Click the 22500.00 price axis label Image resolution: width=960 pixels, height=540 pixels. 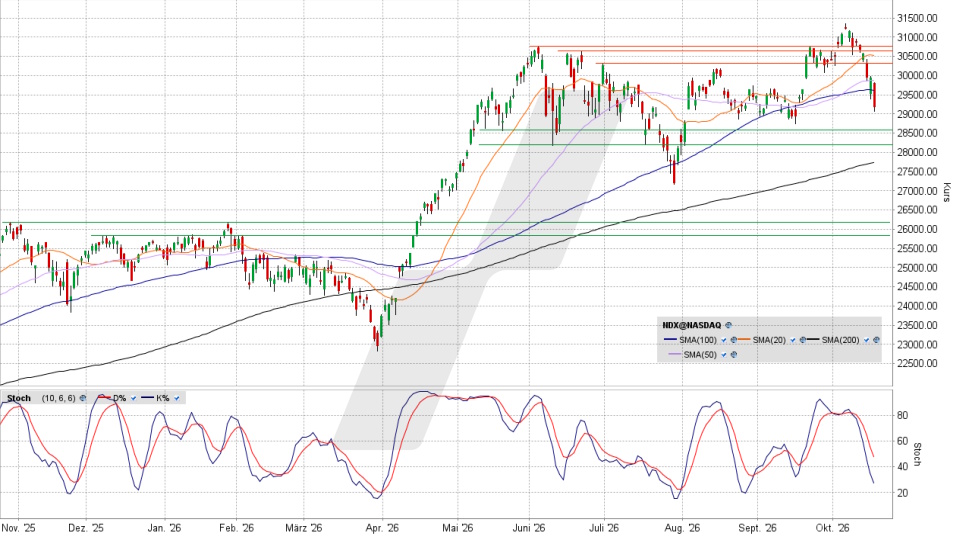(x=917, y=363)
